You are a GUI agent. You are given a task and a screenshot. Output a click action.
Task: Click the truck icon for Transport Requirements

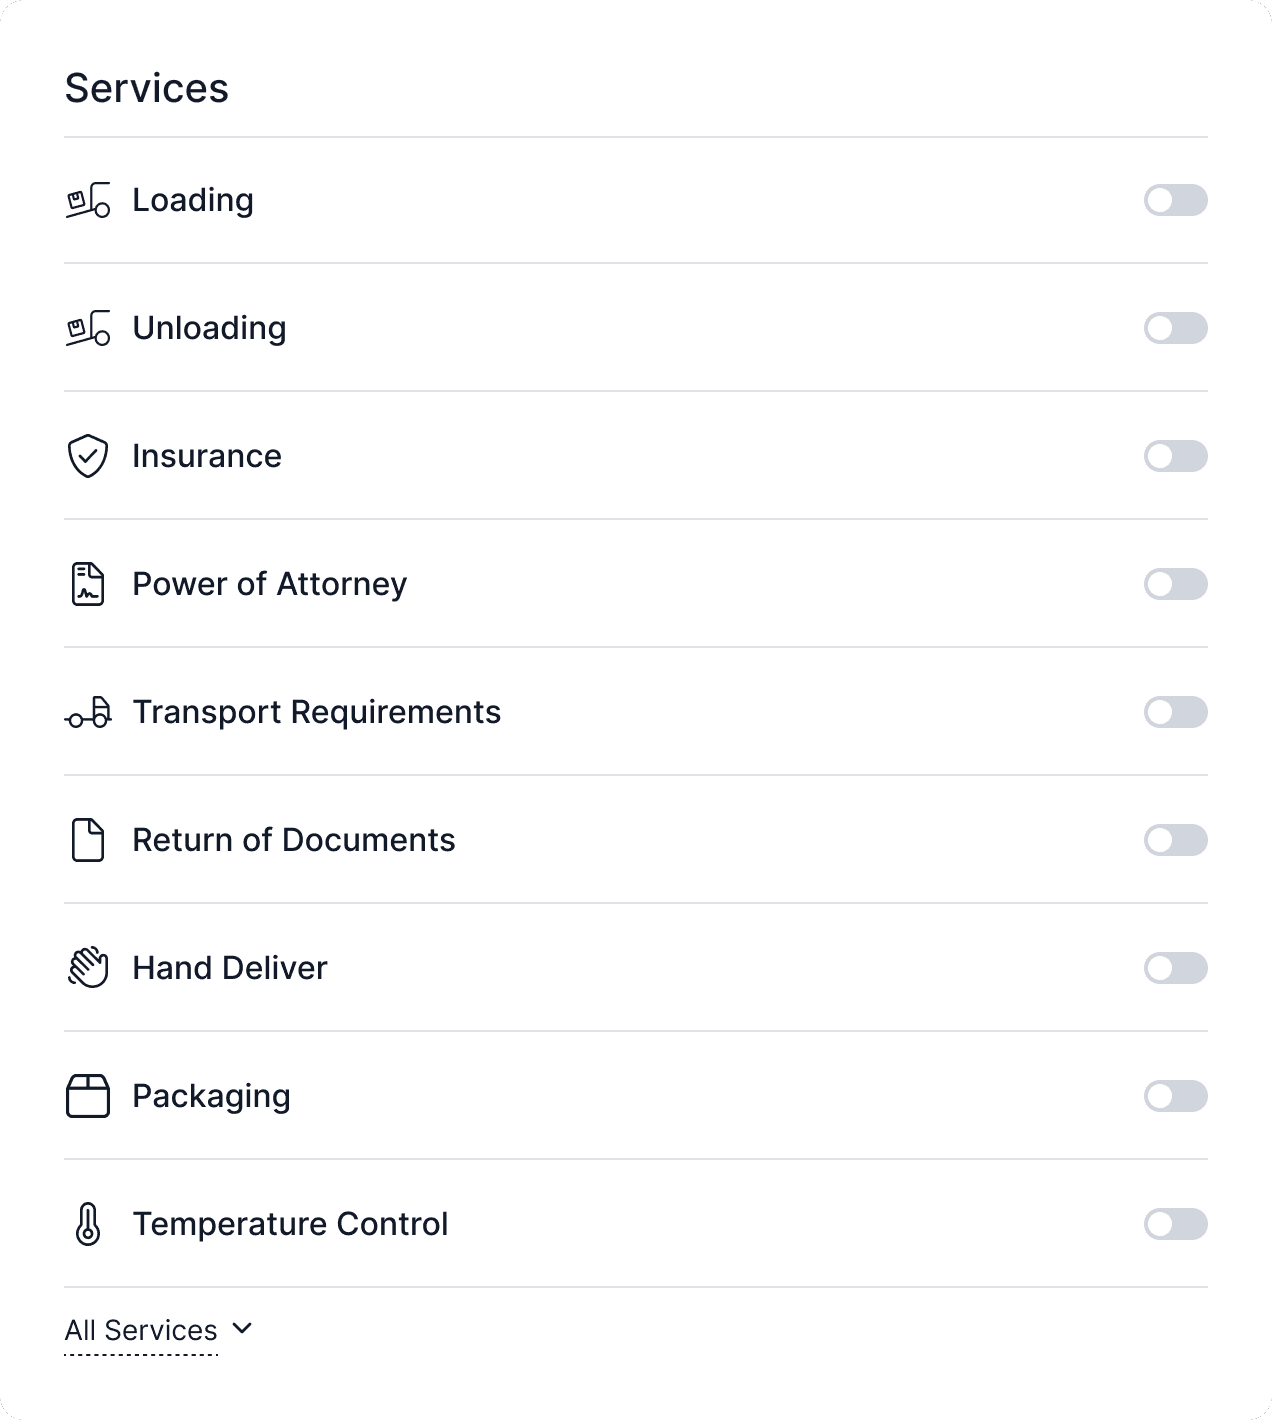pyautogui.click(x=88, y=712)
